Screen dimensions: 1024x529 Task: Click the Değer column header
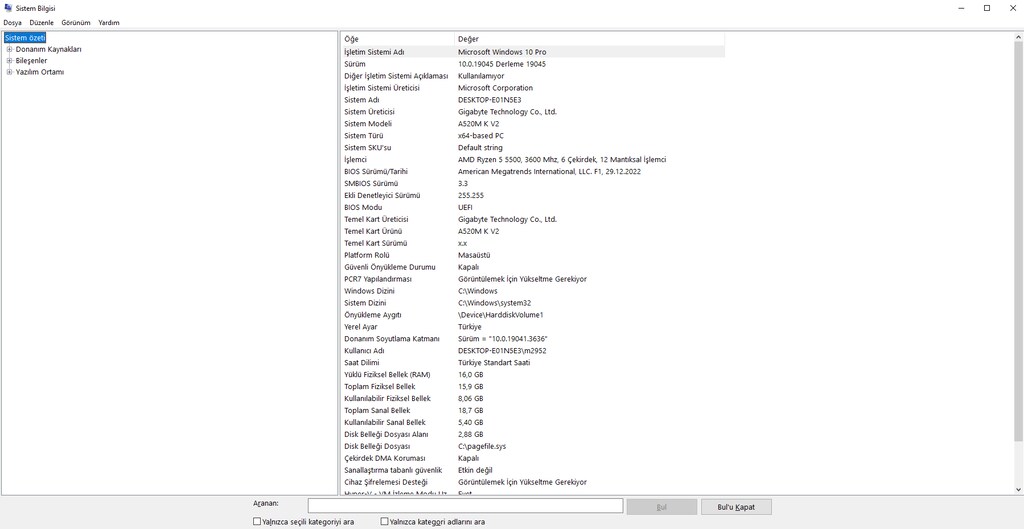coord(589,39)
